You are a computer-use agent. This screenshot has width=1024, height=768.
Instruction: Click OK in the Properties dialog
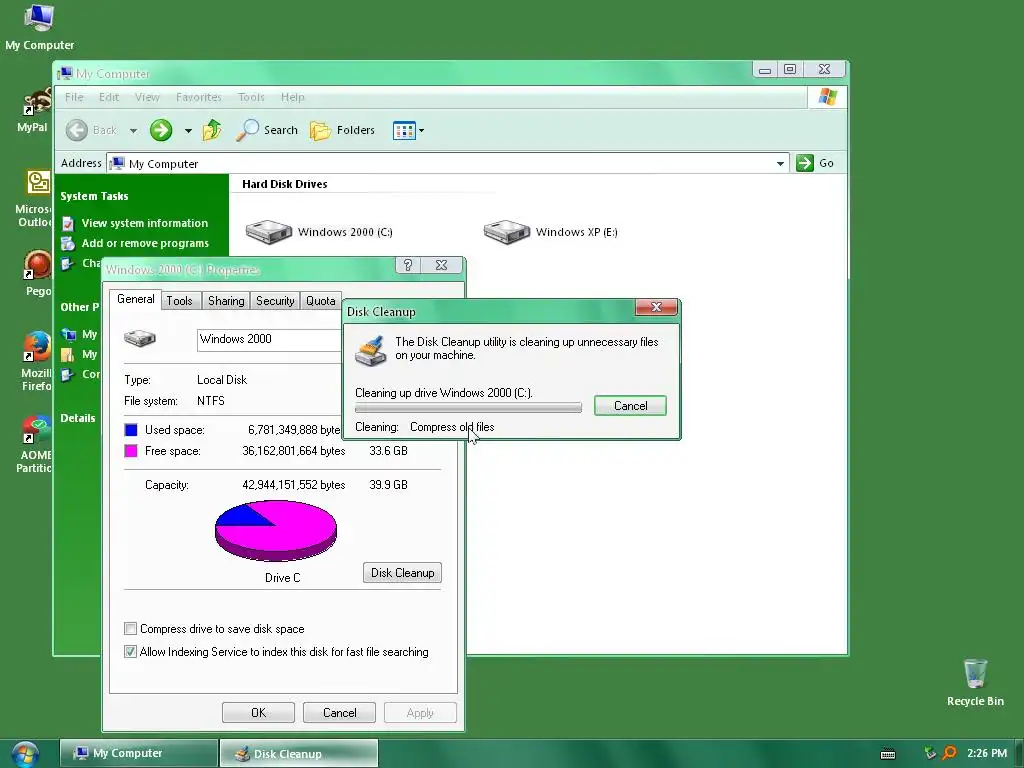[x=259, y=712]
